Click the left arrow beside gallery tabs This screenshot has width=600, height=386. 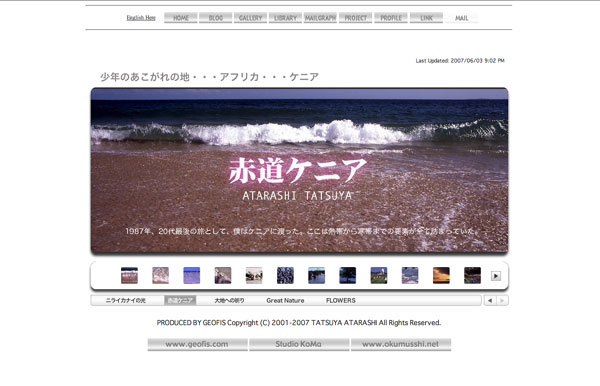tap(490, 301)
